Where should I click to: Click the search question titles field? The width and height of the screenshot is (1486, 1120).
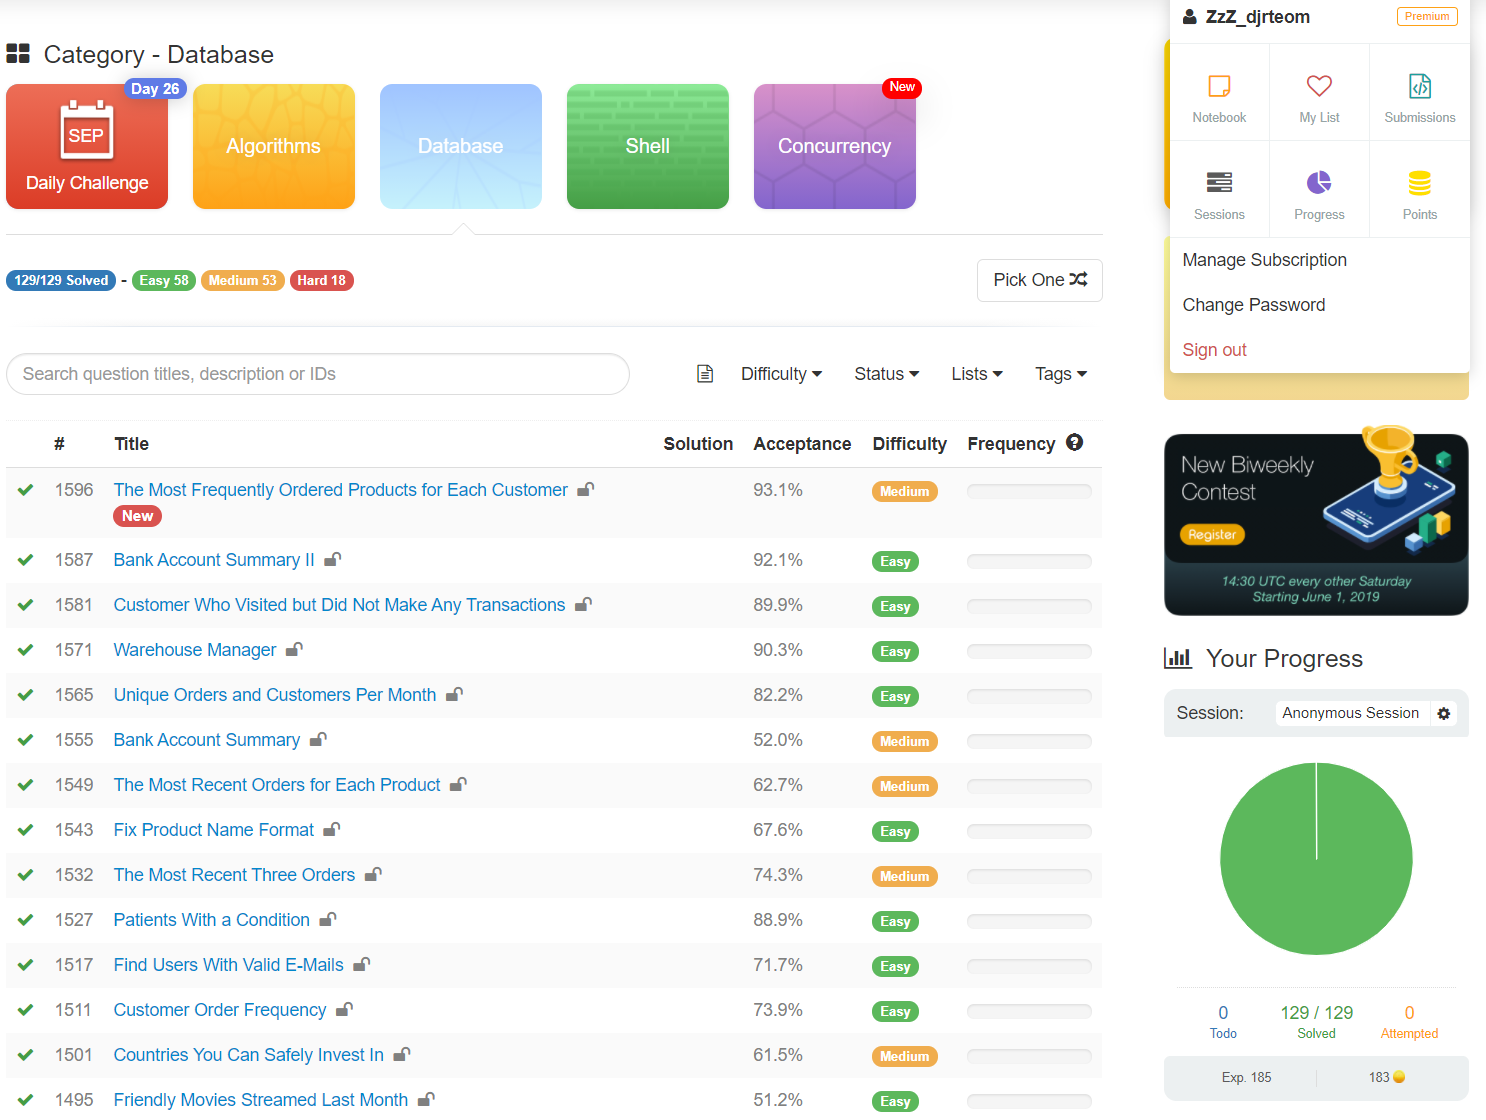click(318, 374)
